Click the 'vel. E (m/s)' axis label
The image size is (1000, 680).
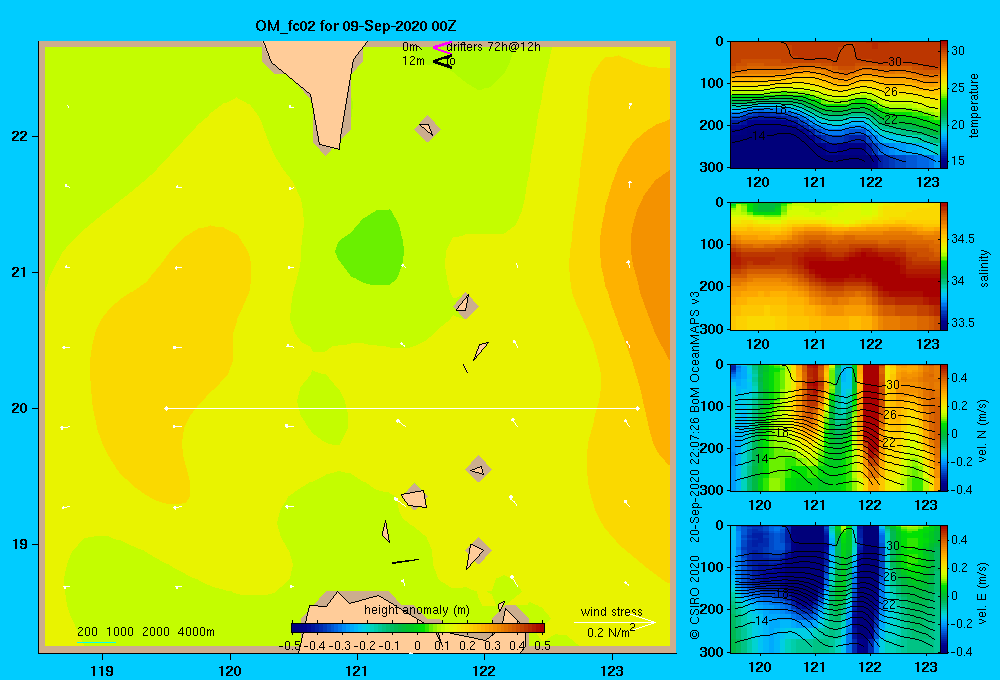click(982, 593)
